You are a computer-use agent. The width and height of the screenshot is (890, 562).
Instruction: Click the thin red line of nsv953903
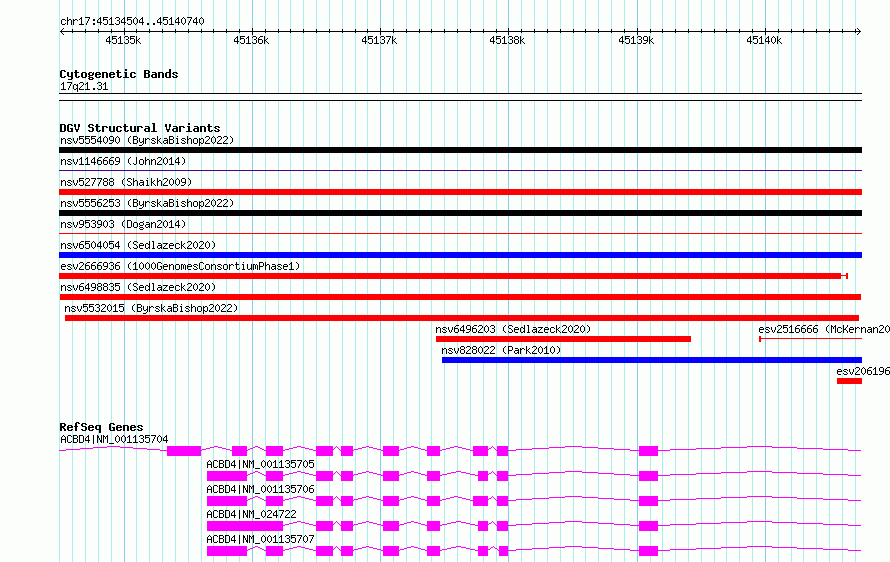(x=460, y=233)
